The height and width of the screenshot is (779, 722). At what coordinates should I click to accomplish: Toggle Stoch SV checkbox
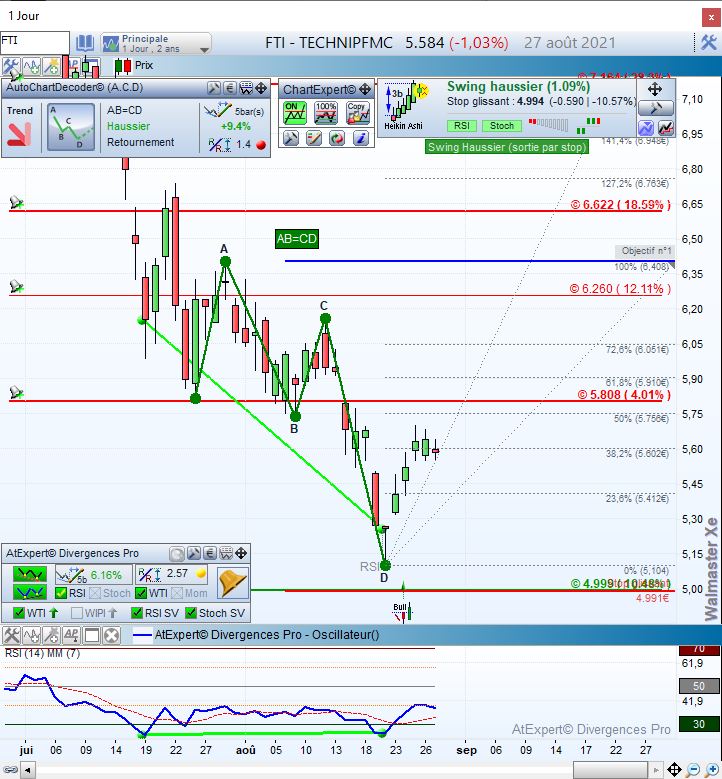coord(191,613)
